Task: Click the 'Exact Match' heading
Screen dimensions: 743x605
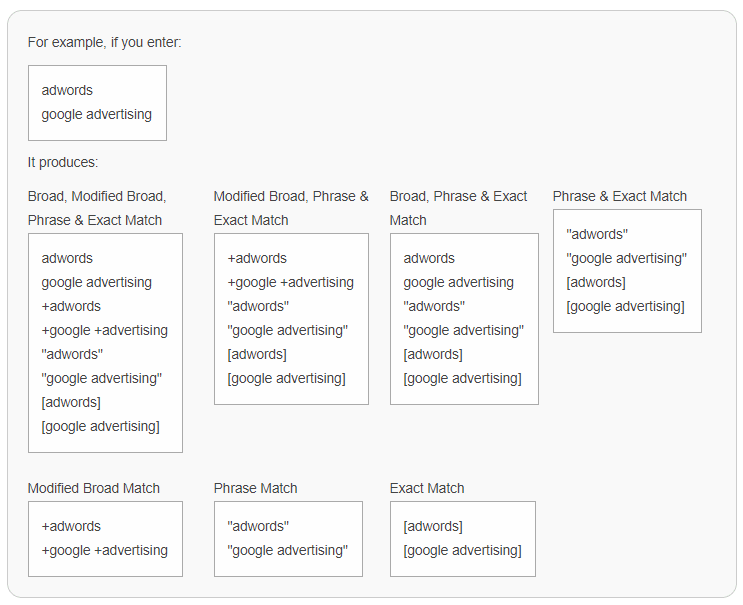Action: tap(427, 488)
